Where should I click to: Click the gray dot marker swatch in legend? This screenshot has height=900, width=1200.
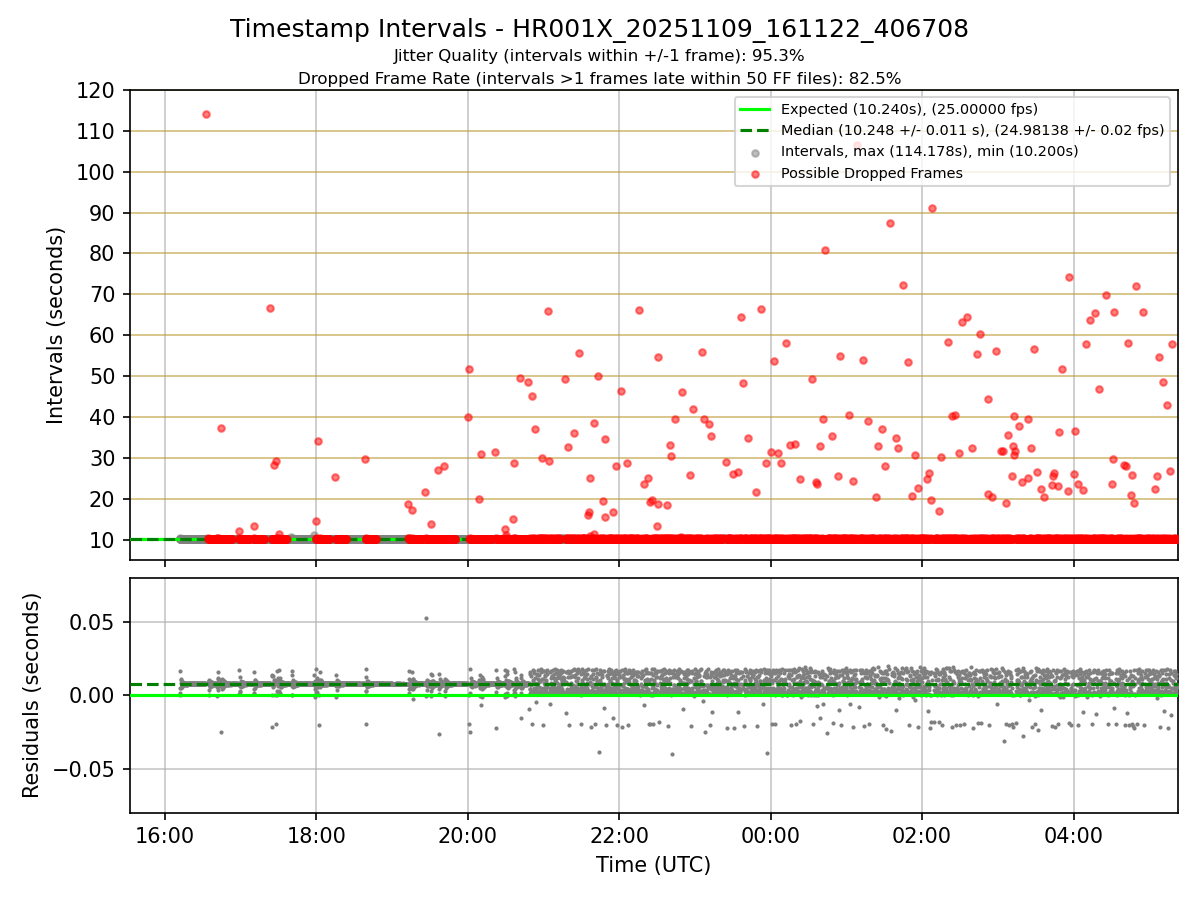point(756,153)
